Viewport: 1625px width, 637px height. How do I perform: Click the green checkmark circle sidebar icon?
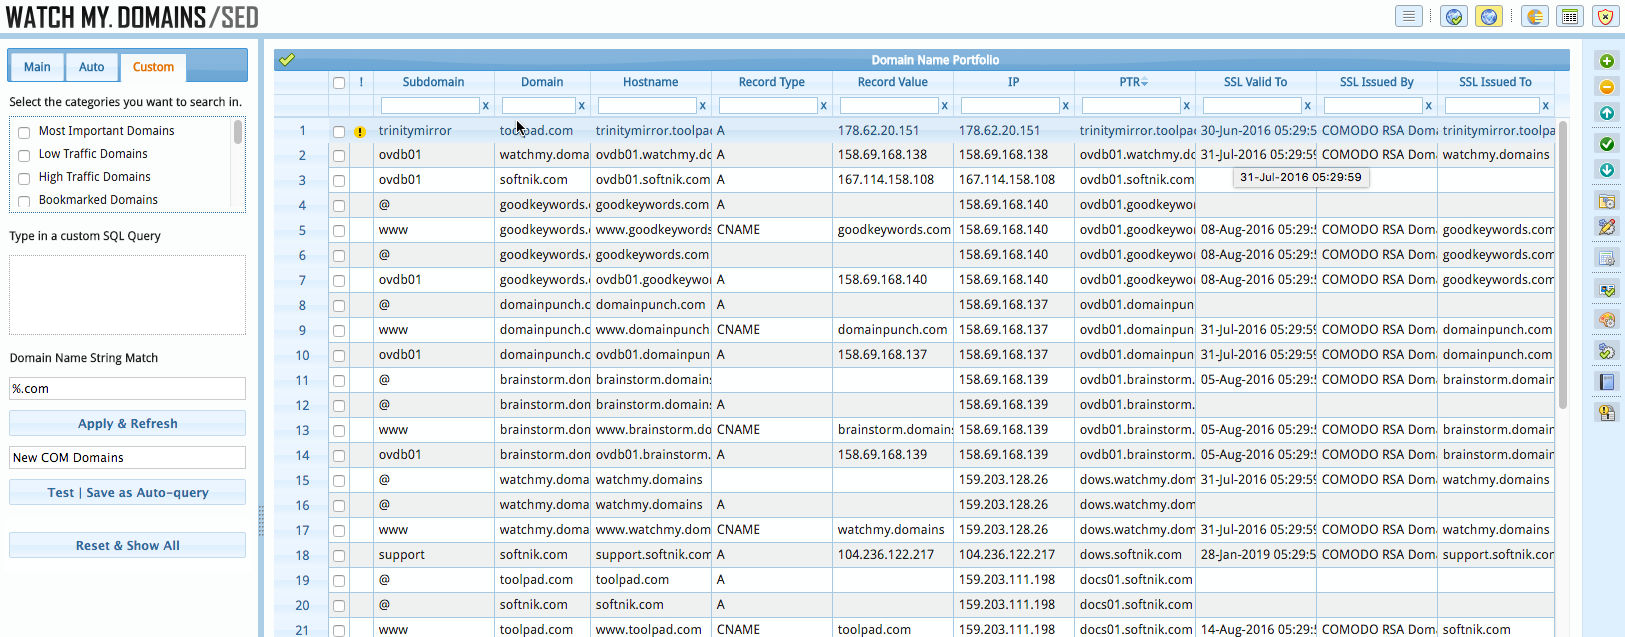pyautogui.click(x=1607, y=144)
